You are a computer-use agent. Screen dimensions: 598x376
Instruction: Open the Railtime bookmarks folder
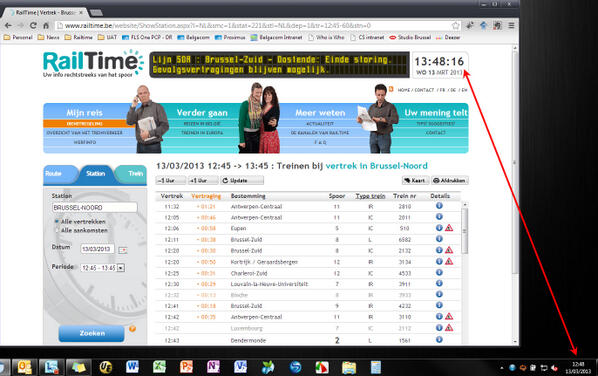79,37
